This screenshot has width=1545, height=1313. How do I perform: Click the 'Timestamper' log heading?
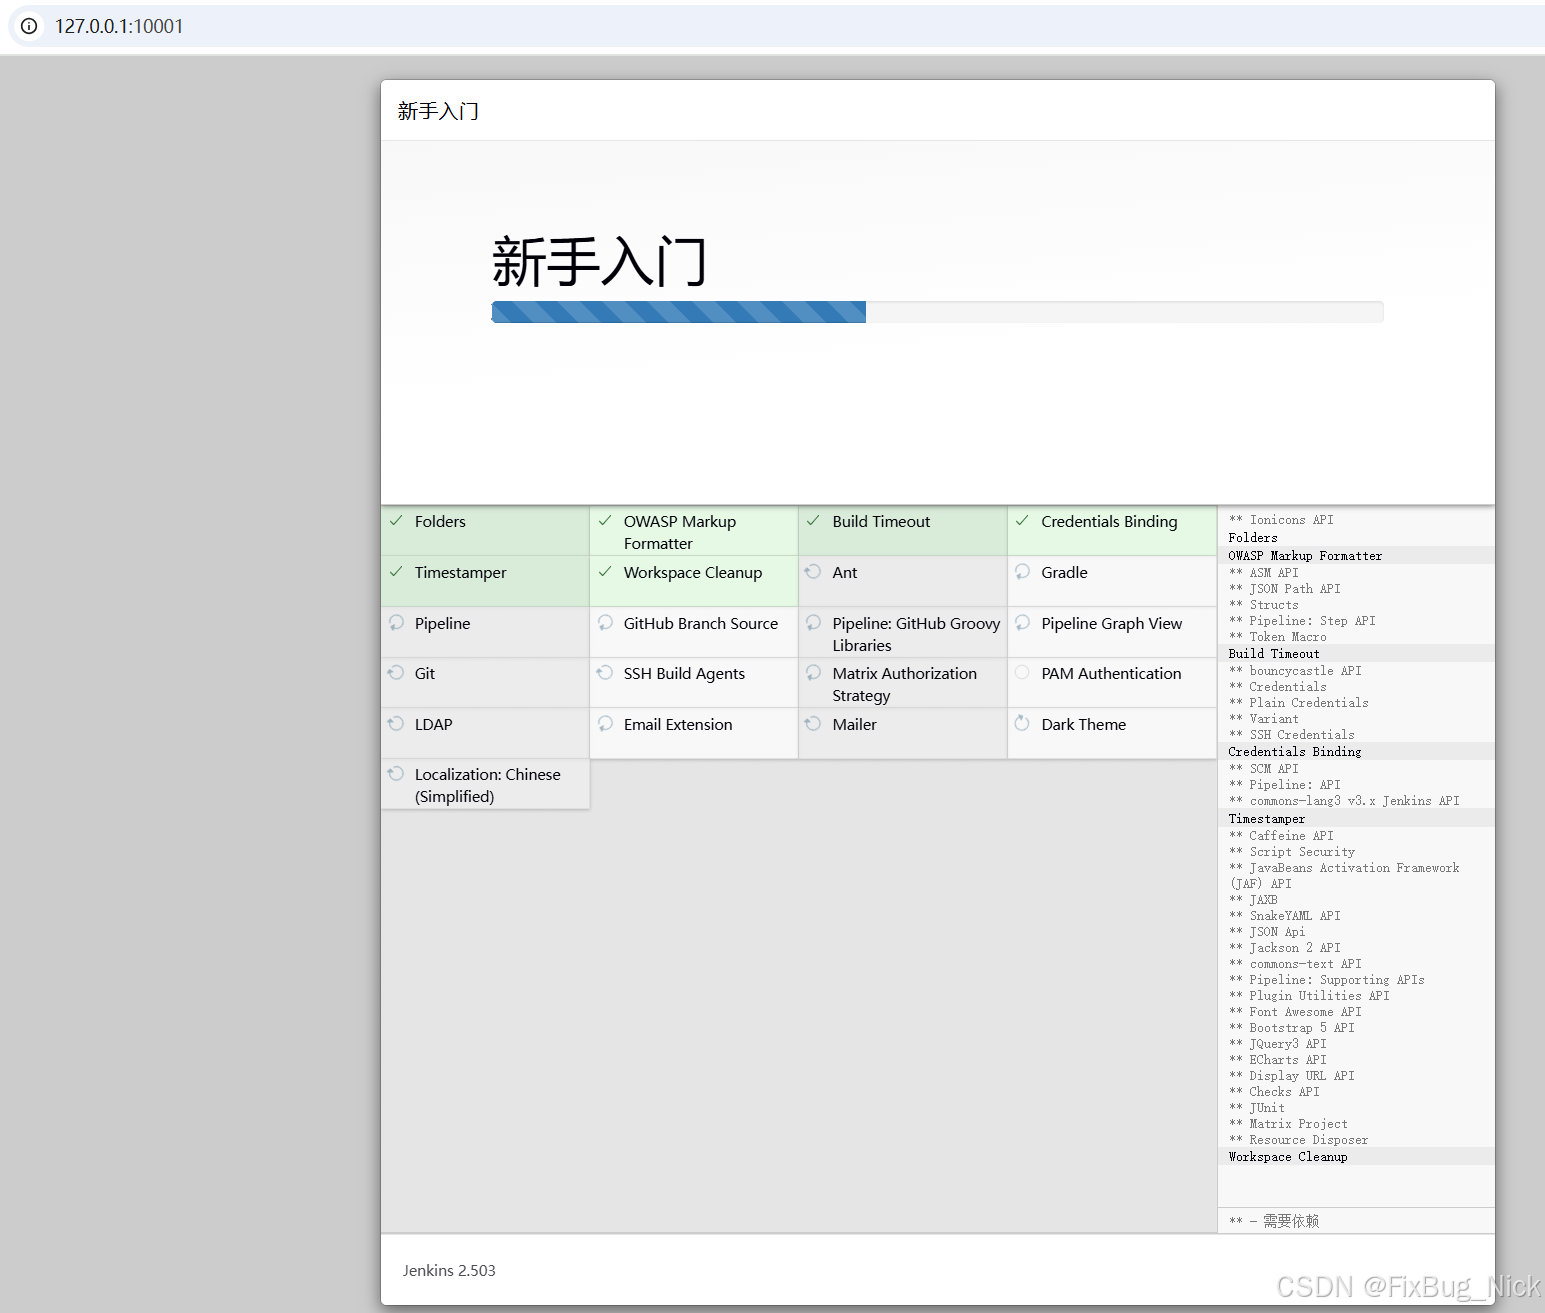1267,819
